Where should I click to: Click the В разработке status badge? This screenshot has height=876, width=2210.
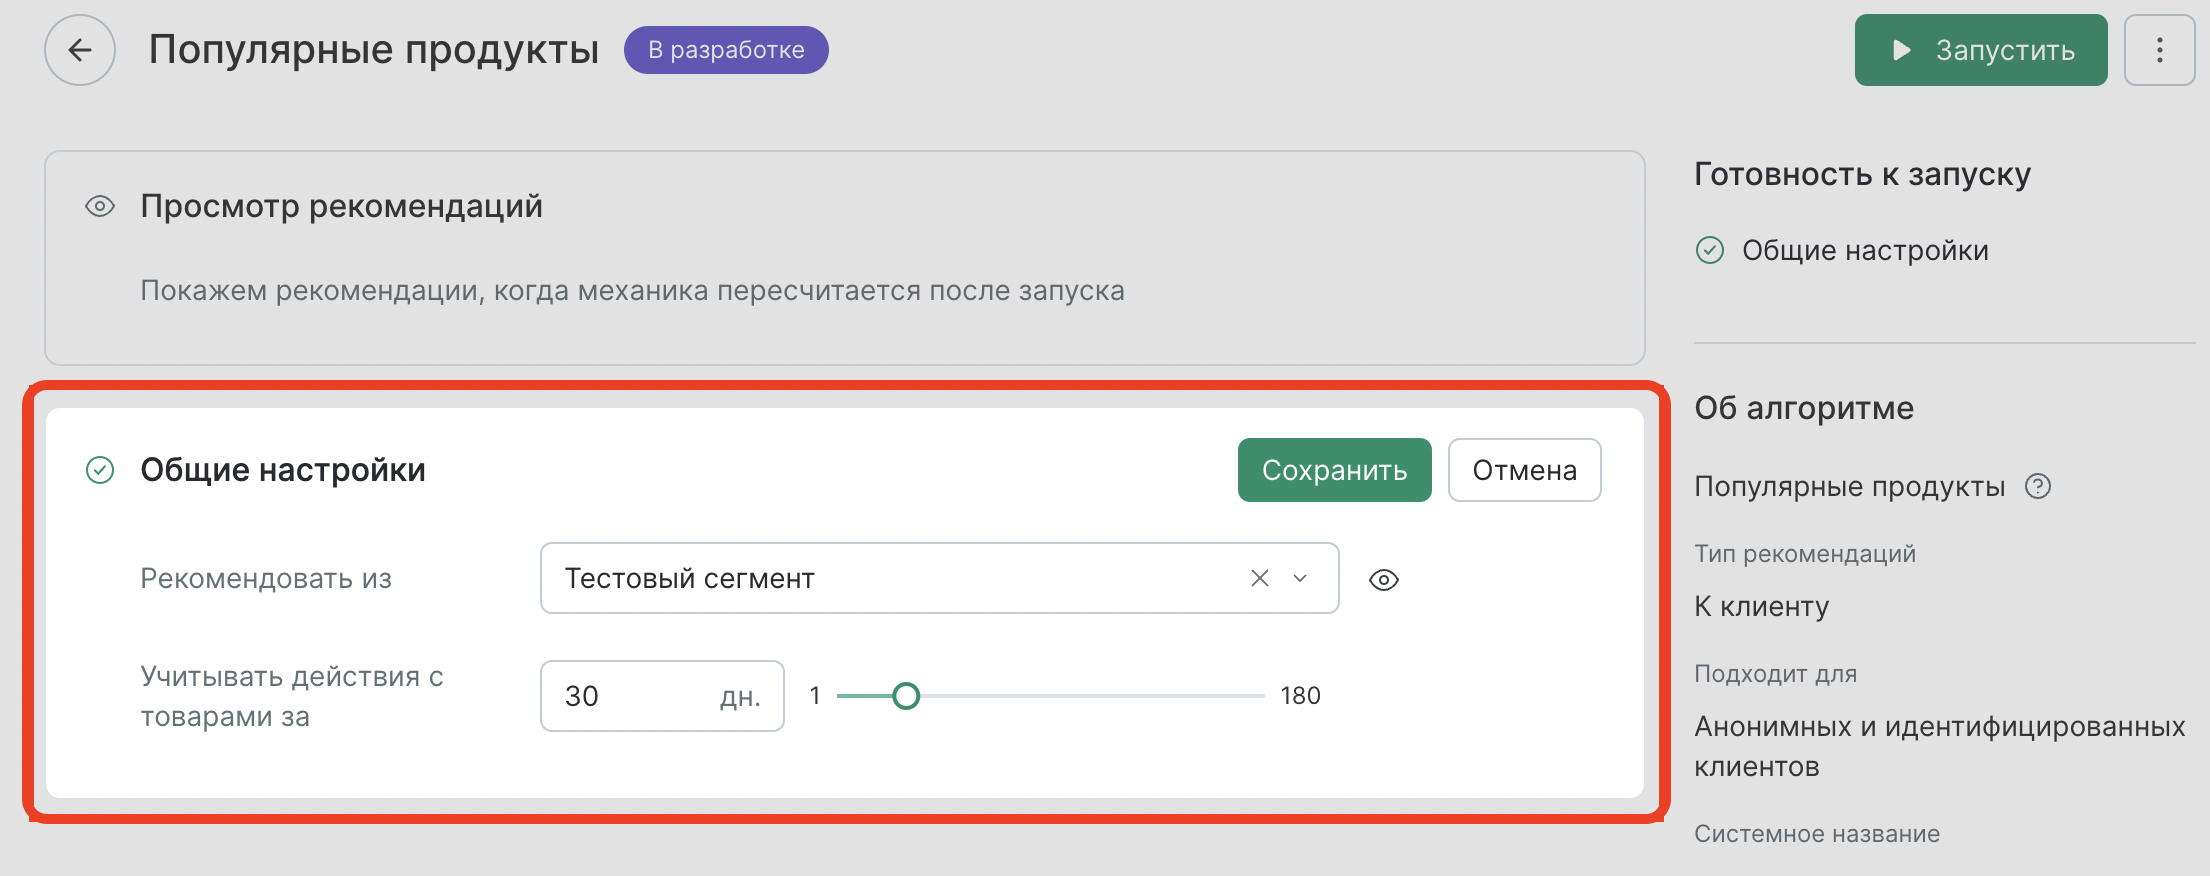tap(726, 50)
